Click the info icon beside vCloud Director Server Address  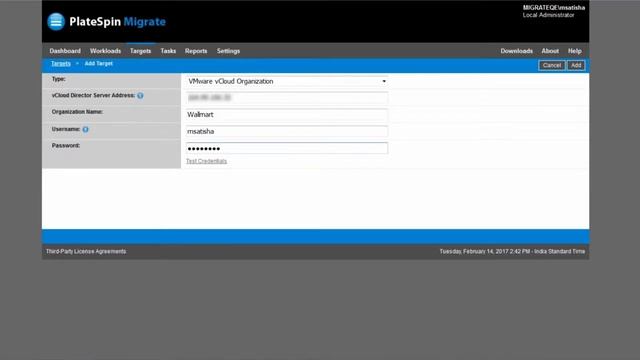(140, 96)
